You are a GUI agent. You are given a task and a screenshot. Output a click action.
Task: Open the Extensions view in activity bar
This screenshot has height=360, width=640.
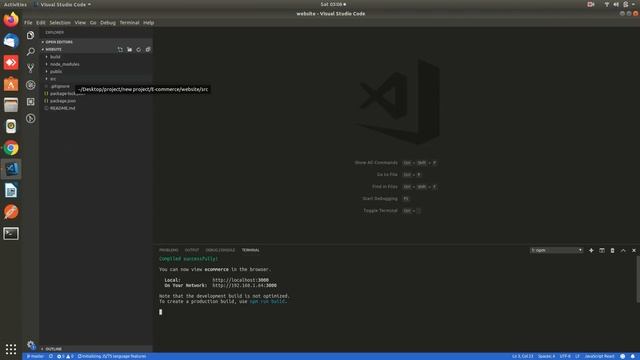(30, 102)
